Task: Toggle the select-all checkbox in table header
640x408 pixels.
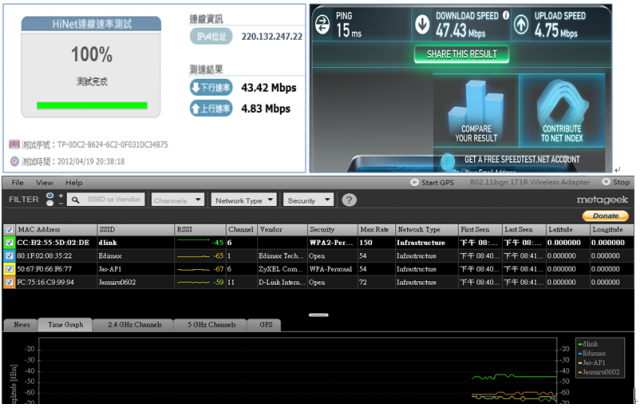Action: pos(9,230)
